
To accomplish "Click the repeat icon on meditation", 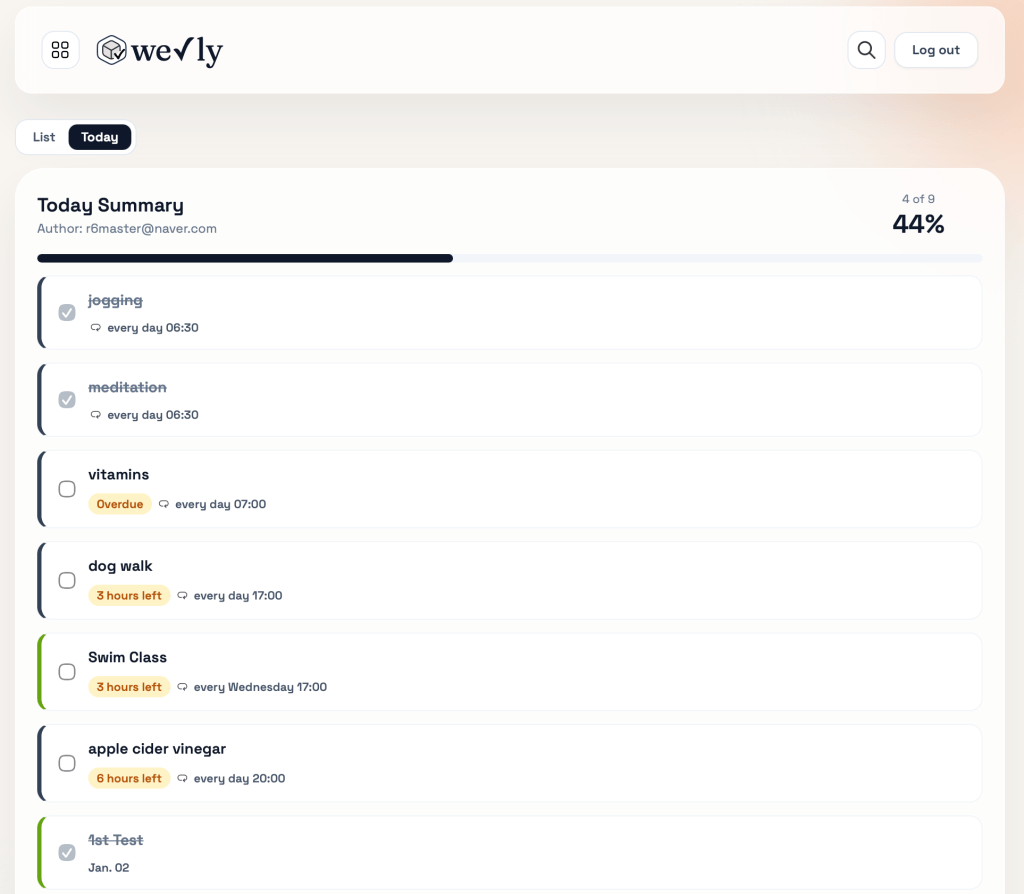I will pos(96,415).
